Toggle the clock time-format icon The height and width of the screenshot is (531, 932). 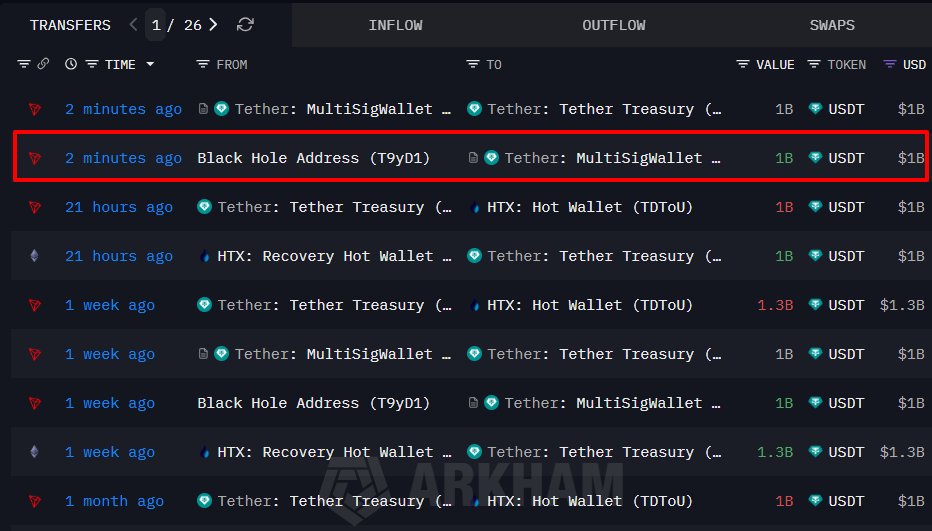[x=71, y=64]
